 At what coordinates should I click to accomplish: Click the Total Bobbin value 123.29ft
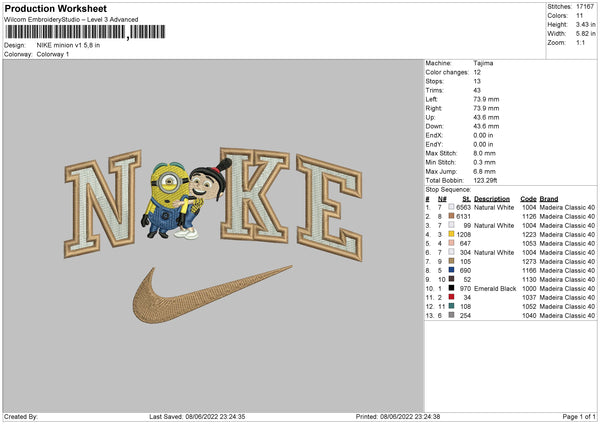(x=485, y=180)
